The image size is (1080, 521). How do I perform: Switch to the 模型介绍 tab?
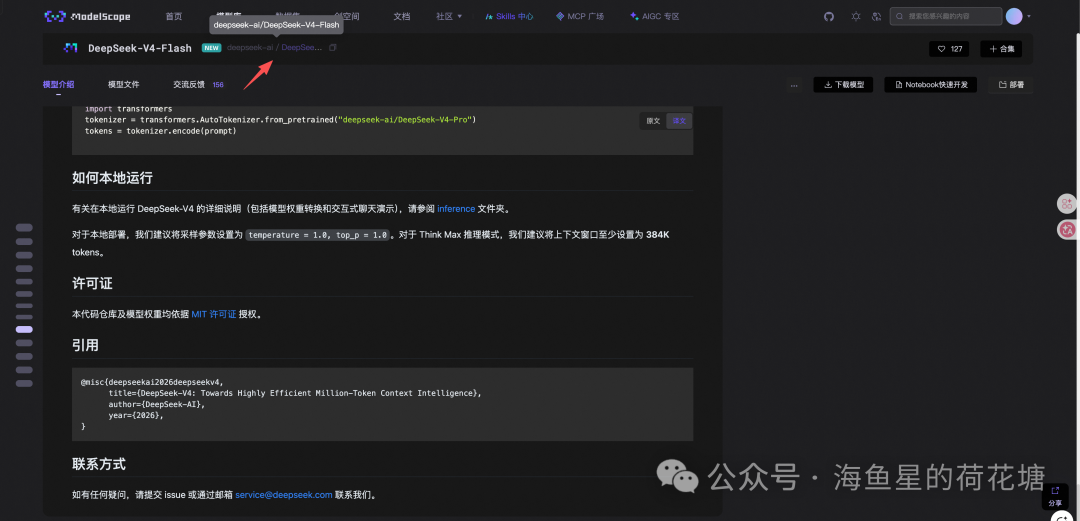coord(58,85)
